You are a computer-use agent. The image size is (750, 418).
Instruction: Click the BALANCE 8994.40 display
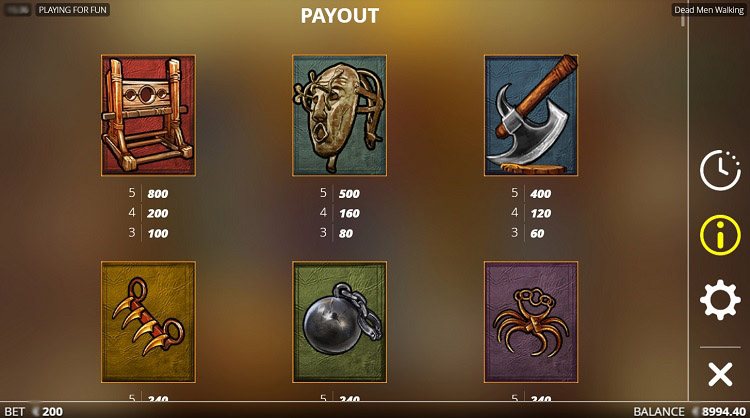coord(689,411)
